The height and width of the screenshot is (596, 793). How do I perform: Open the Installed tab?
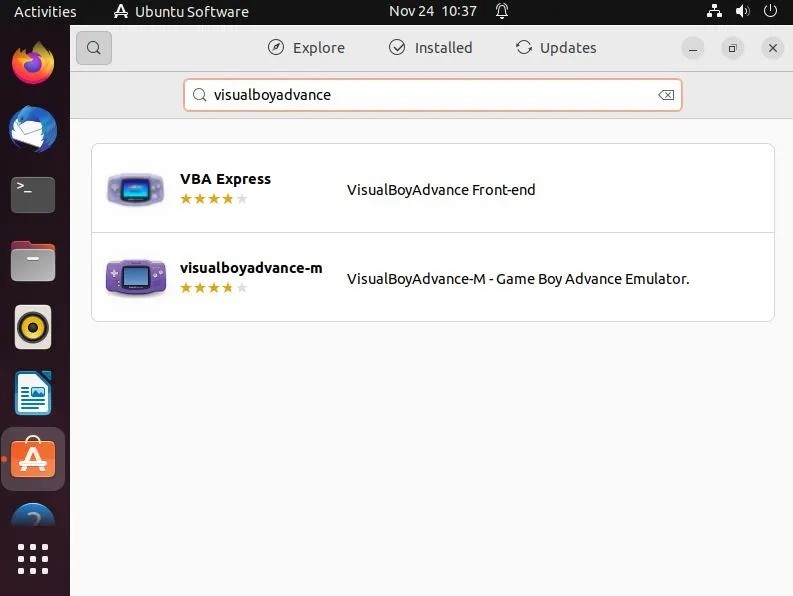click(x=430, y=48)
